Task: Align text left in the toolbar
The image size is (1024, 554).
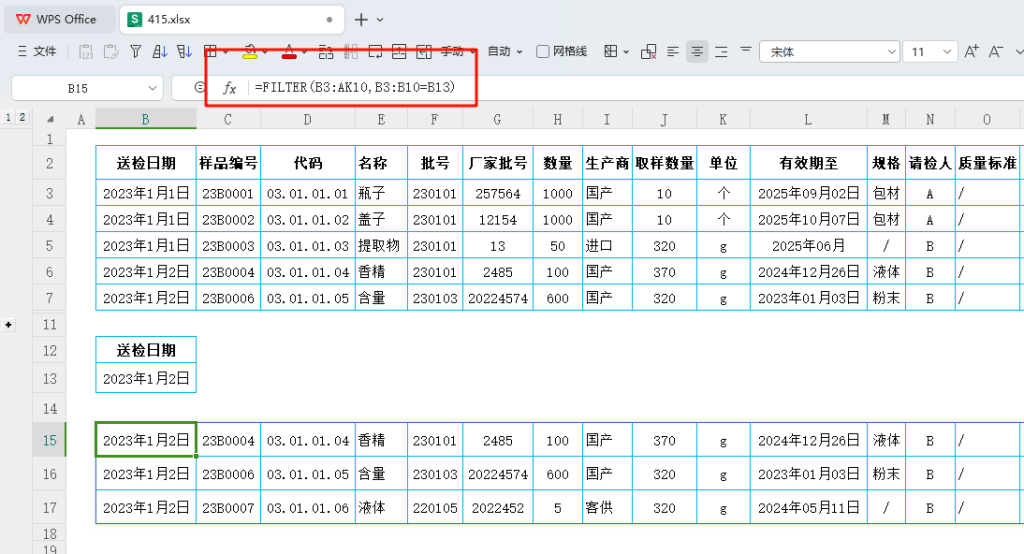Action: [673, 52]
